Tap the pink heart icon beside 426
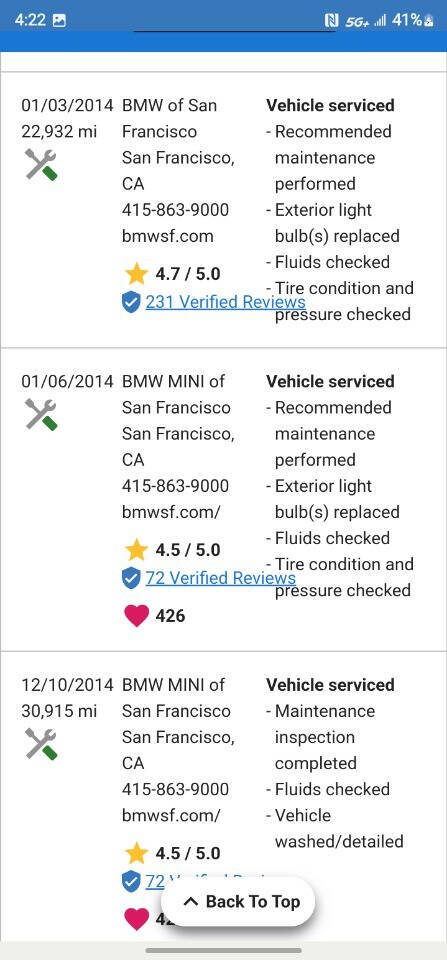 point(137,616)
